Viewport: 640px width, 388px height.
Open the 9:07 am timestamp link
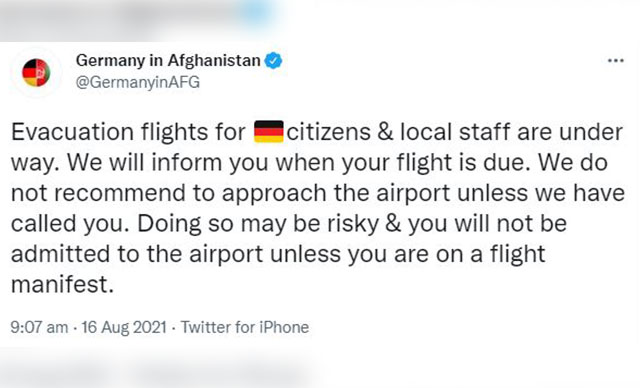[39, 327]
